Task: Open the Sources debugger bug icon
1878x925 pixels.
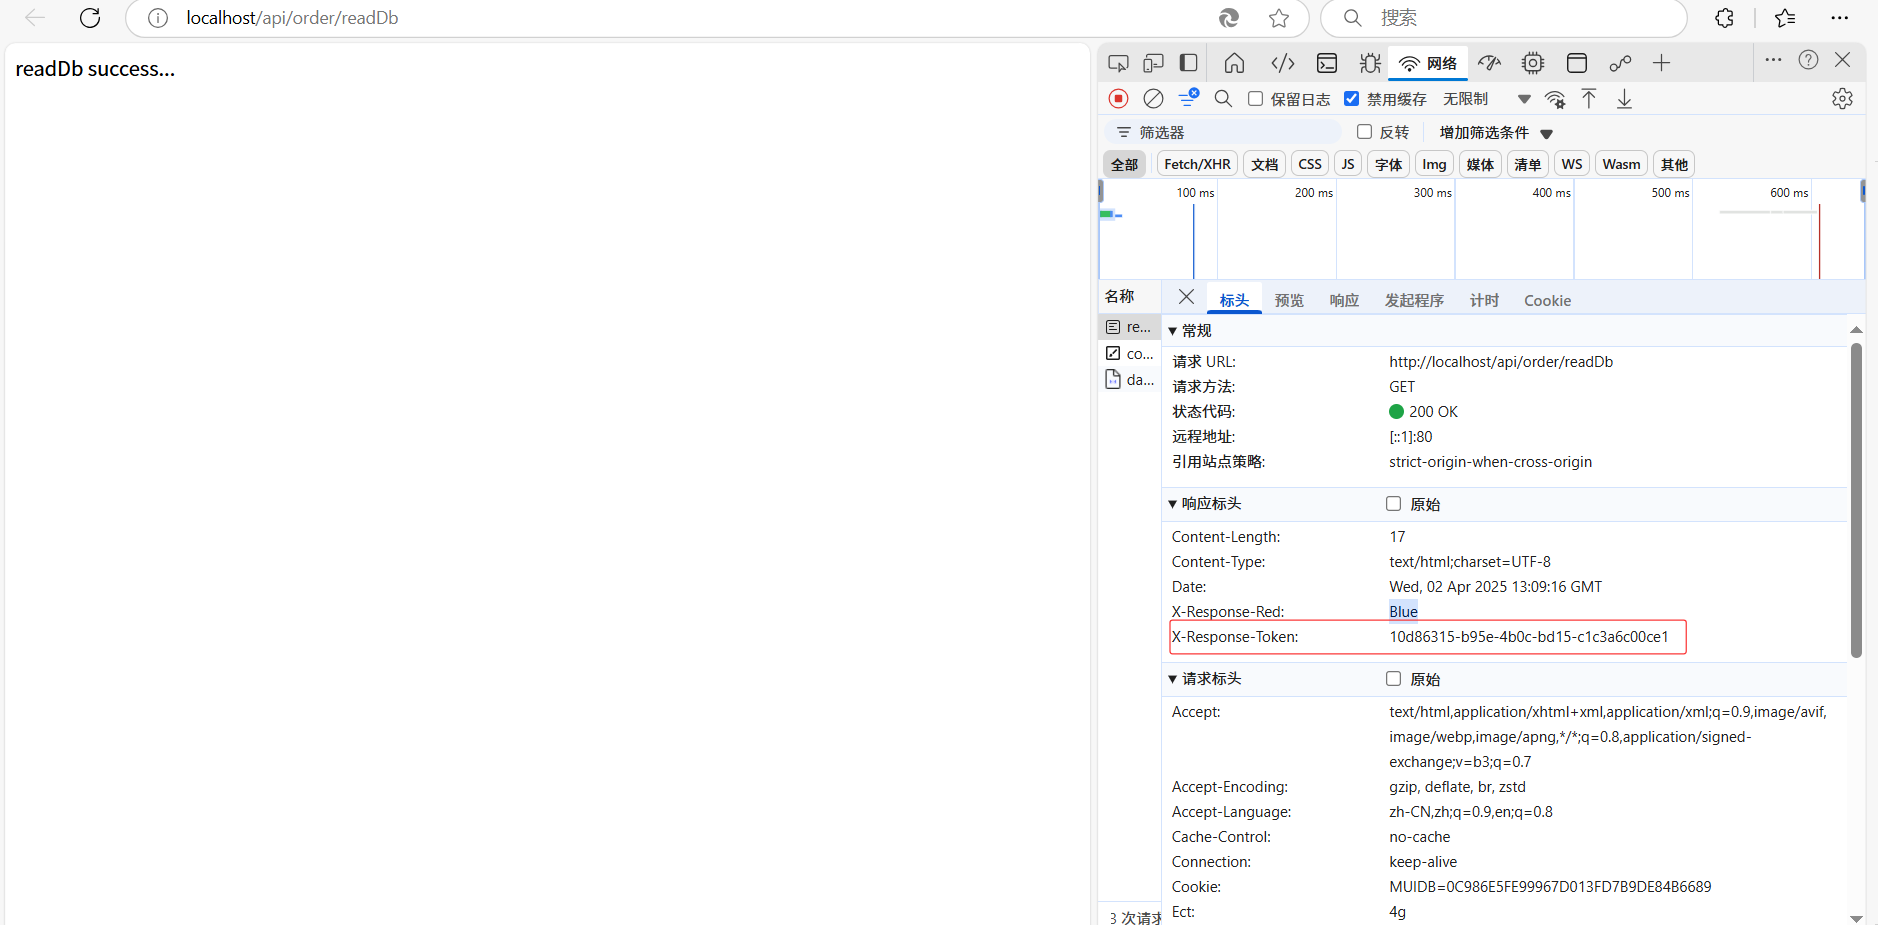Action: [x=1370, y=63]
